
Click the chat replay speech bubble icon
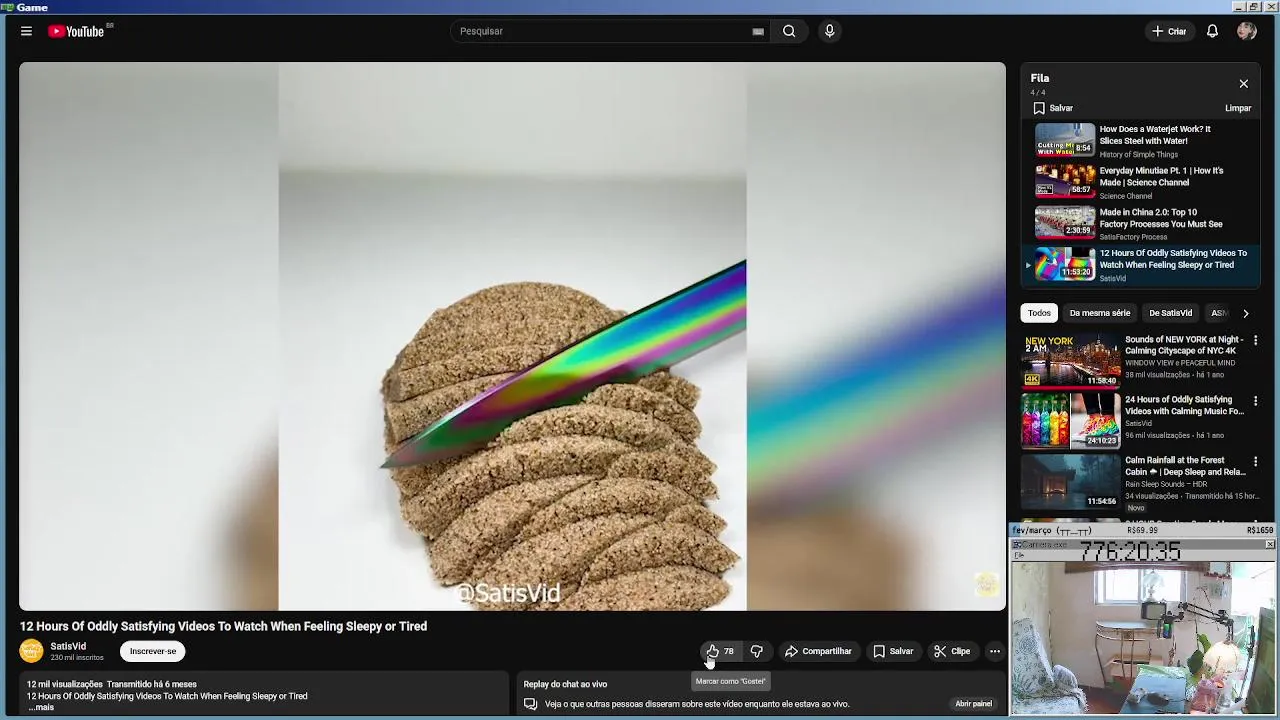(x=531, y=704)
